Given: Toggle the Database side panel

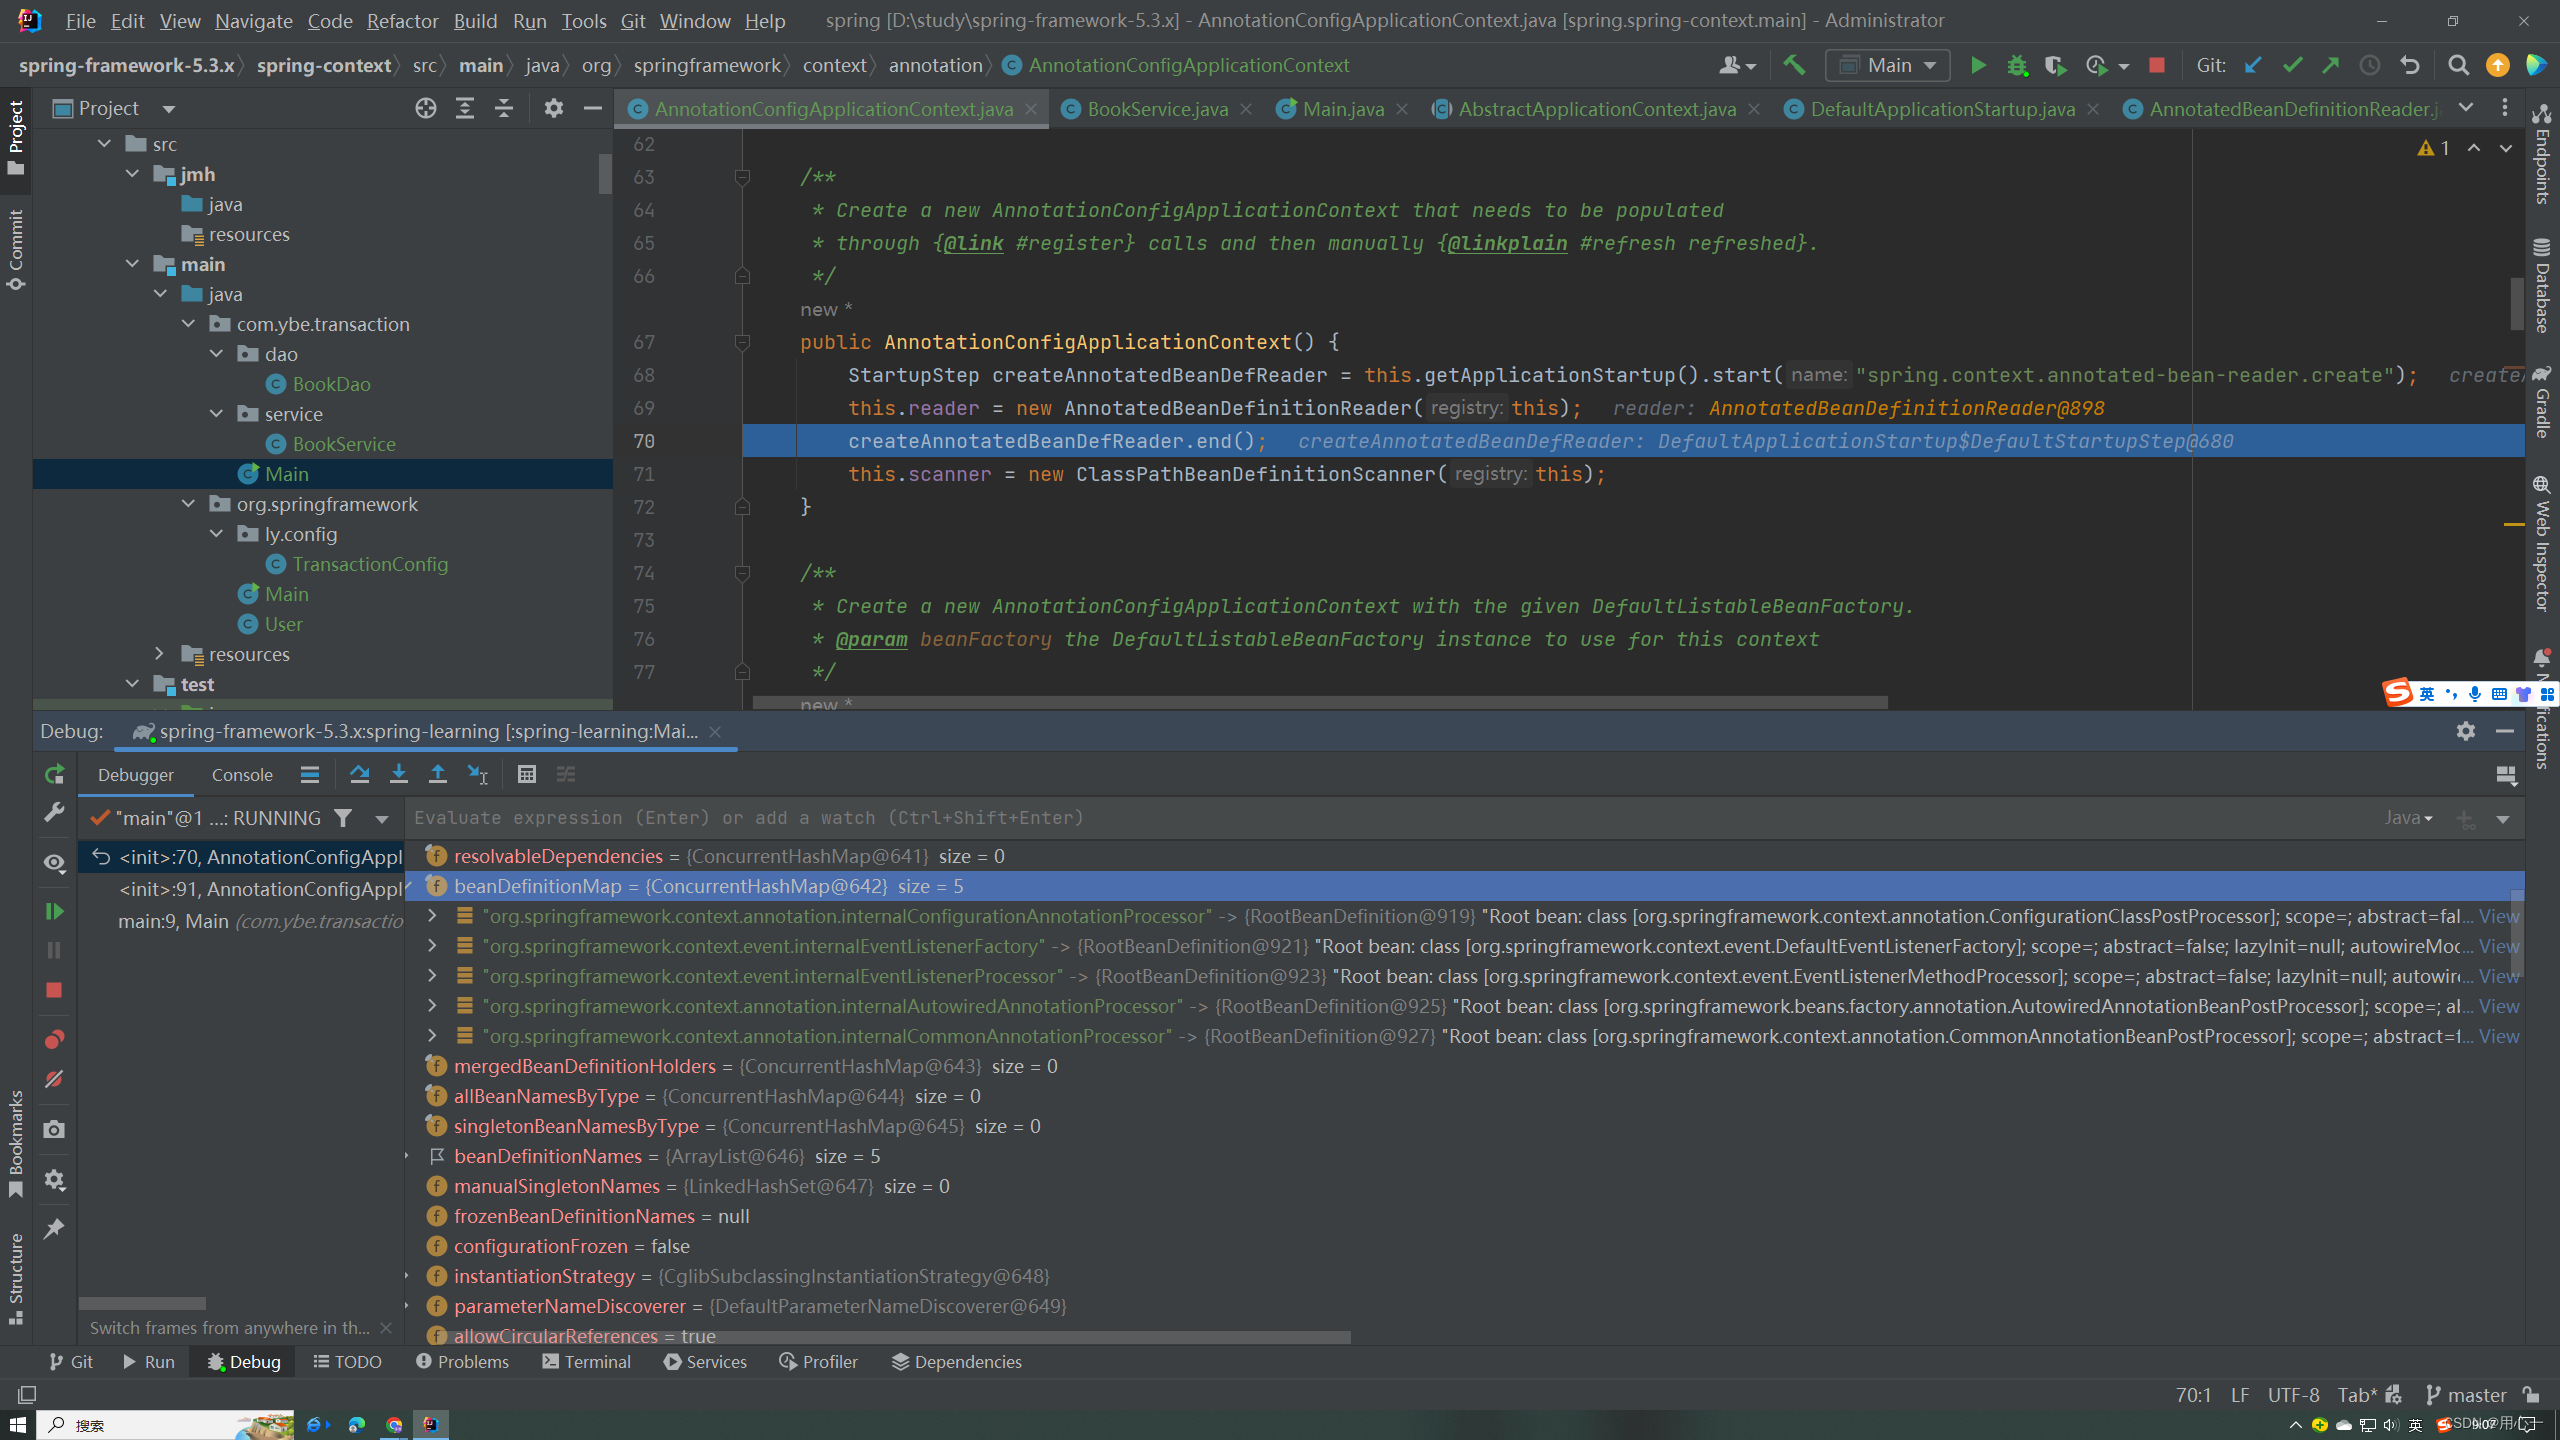Looking at the screenshot, I should coord(2542,285).
